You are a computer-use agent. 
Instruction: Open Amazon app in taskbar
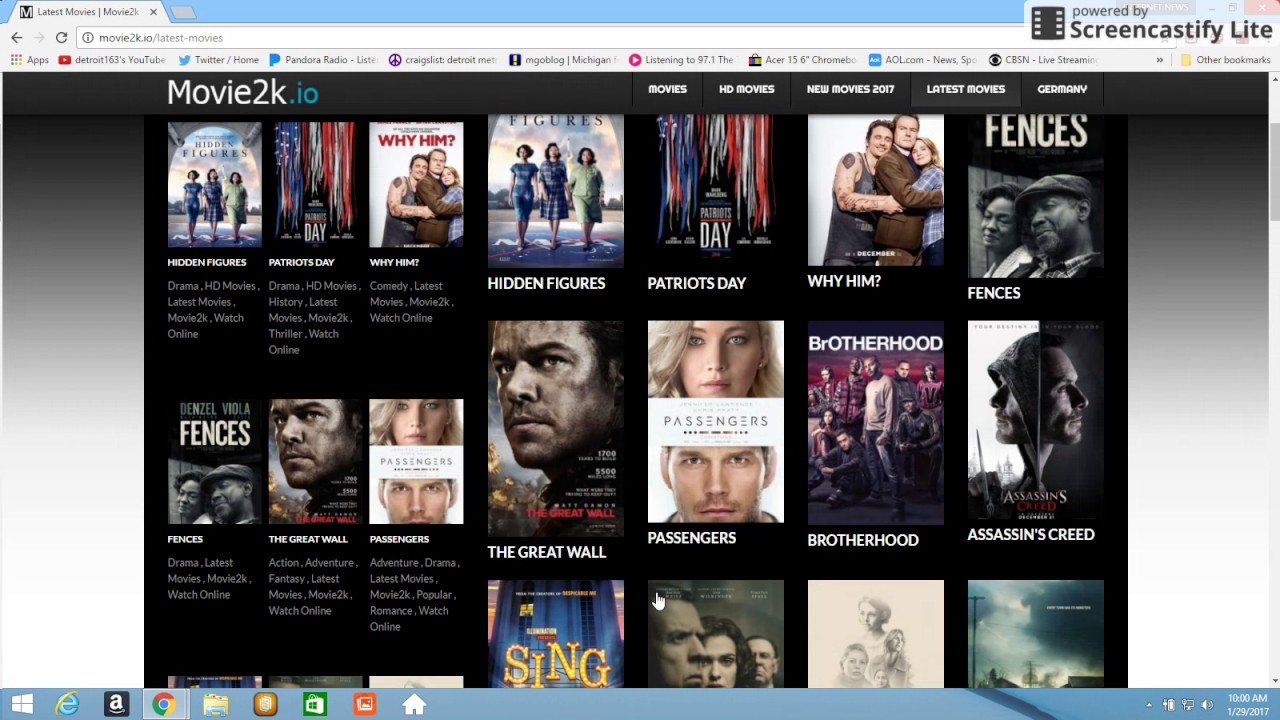116,705
